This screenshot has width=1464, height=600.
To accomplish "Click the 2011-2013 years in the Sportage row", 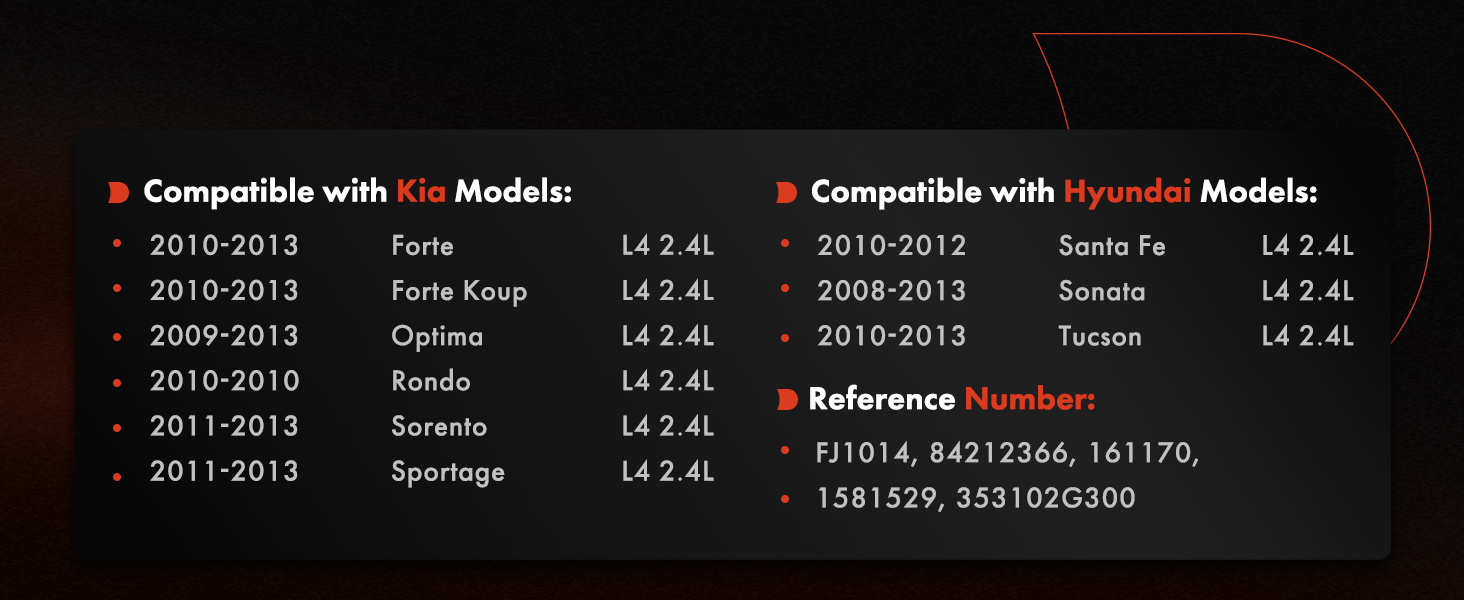I will click(224, 472).
